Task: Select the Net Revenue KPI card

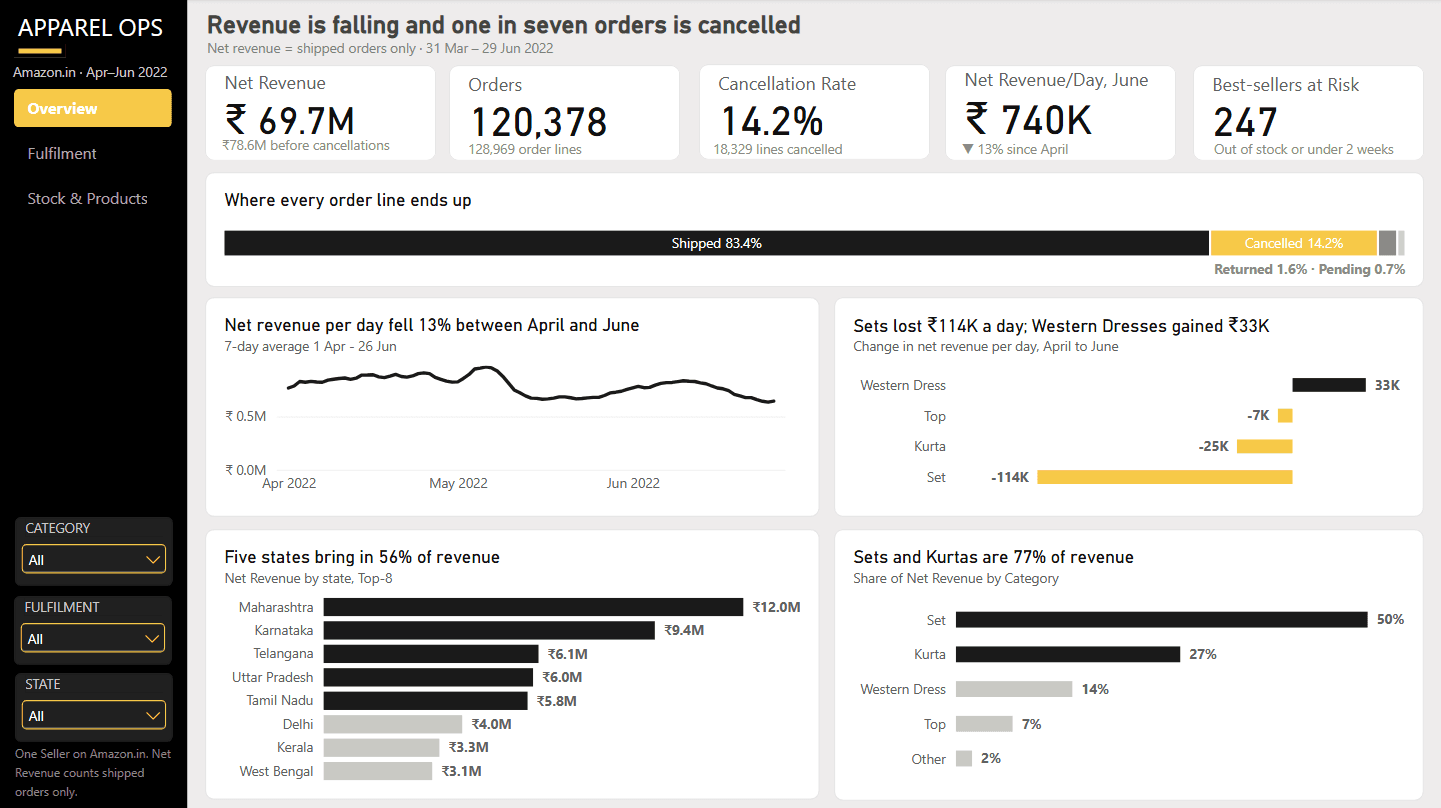Action: tap(320, 113)
